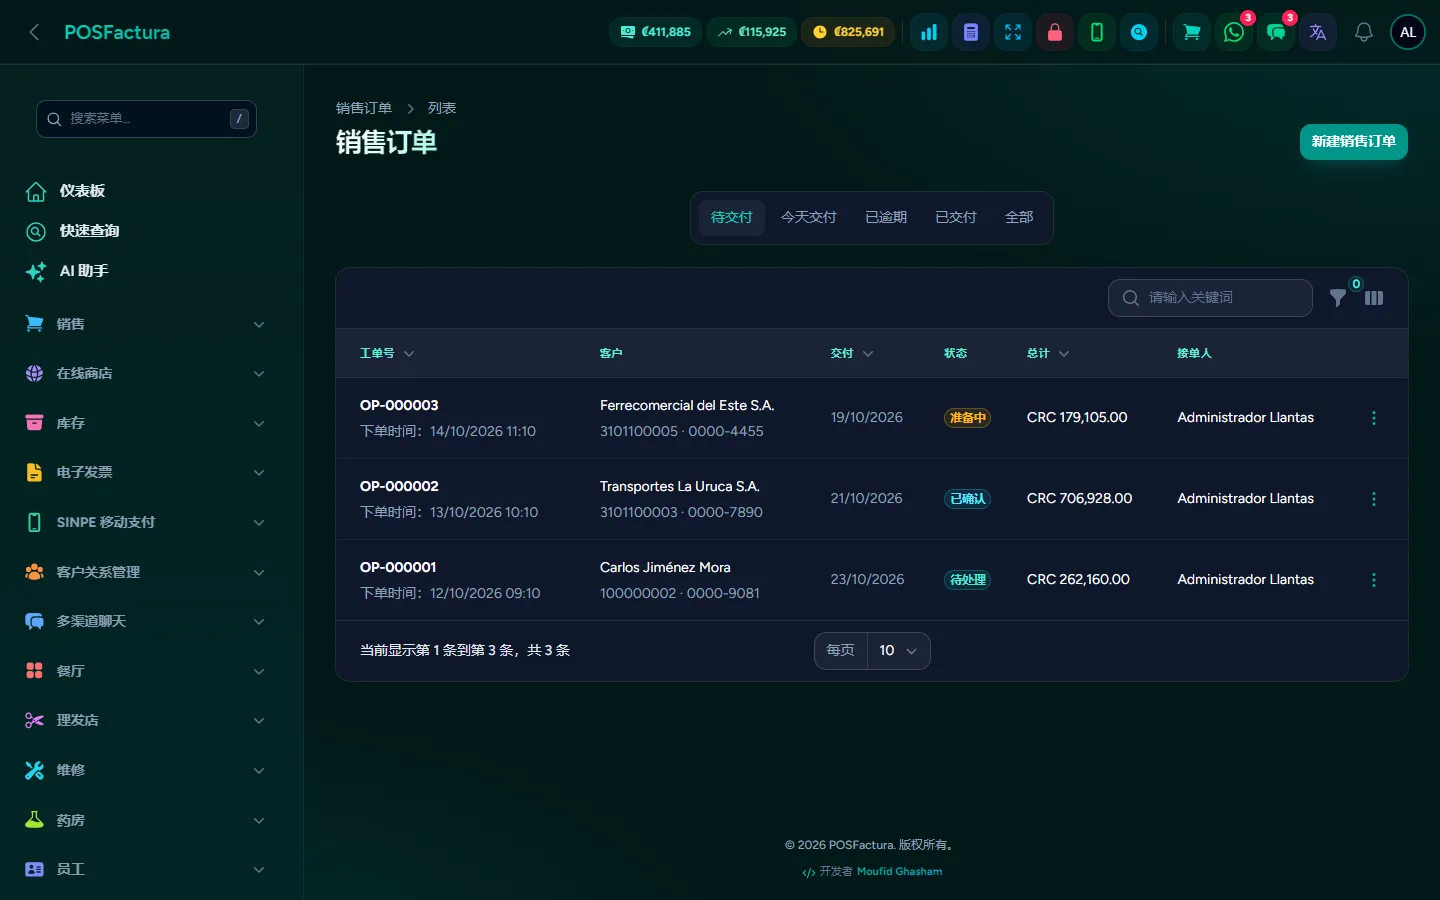Select the 今天交付 tab

[809, 217]
